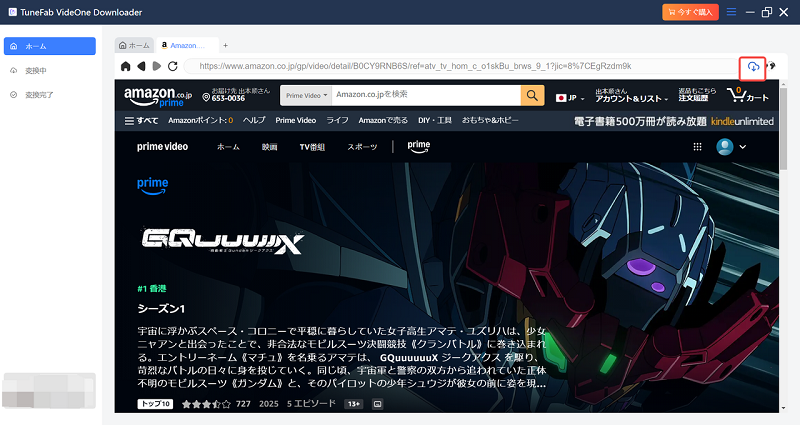Go back with the left arrow icon
Viewport: 800px width, 425px height.
click(x=141, y=66)
